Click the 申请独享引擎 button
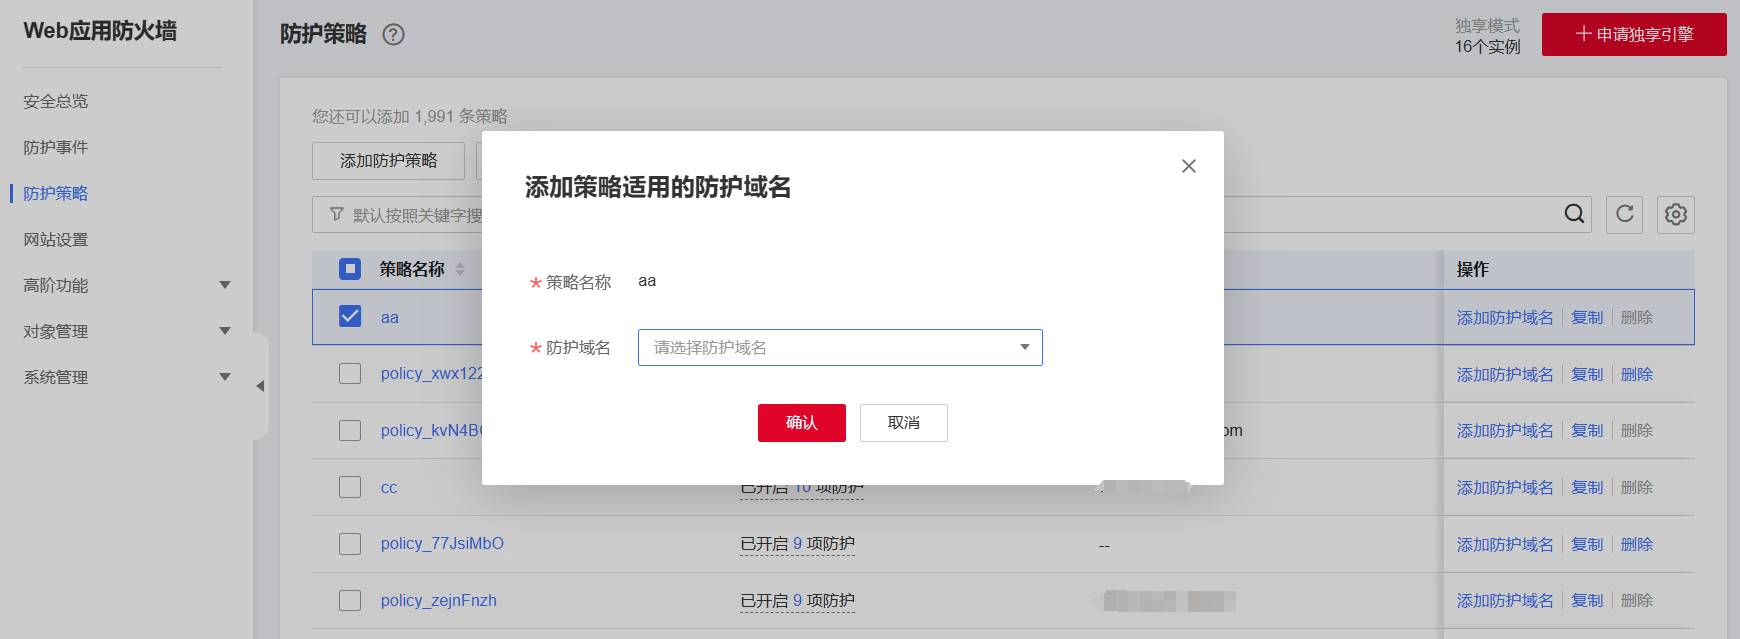The image size is (1740, 639). click(1634, 34)
